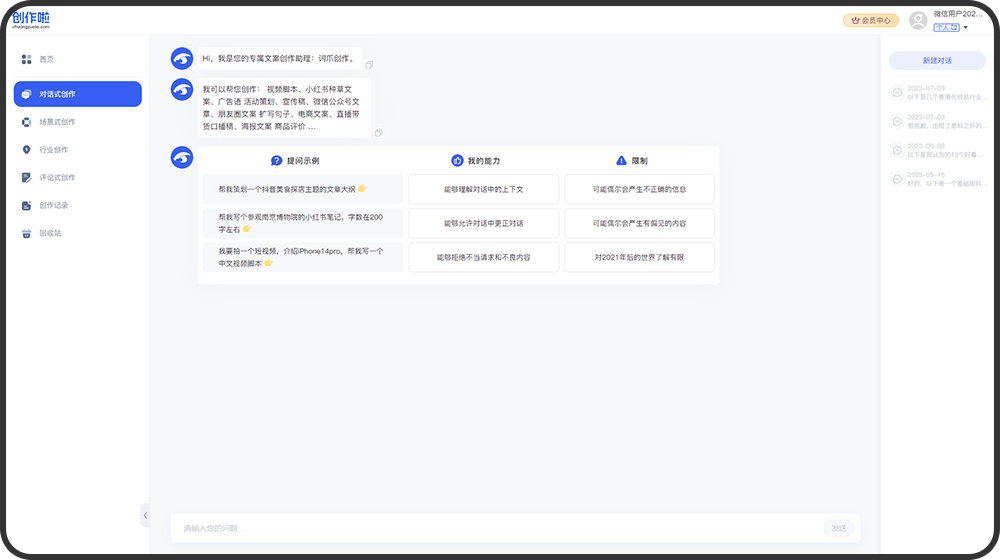Open 创作记录 history icon
The width and height of the screenshot is (1000, 560).
(x=27, y=206)
